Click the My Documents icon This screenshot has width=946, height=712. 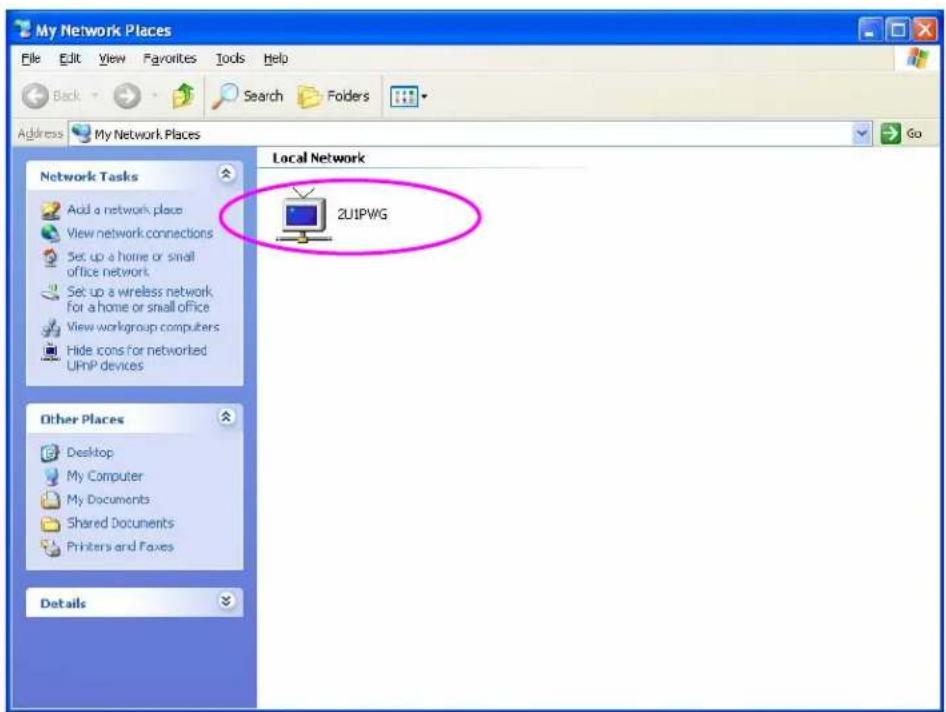[x=51, y=500]
